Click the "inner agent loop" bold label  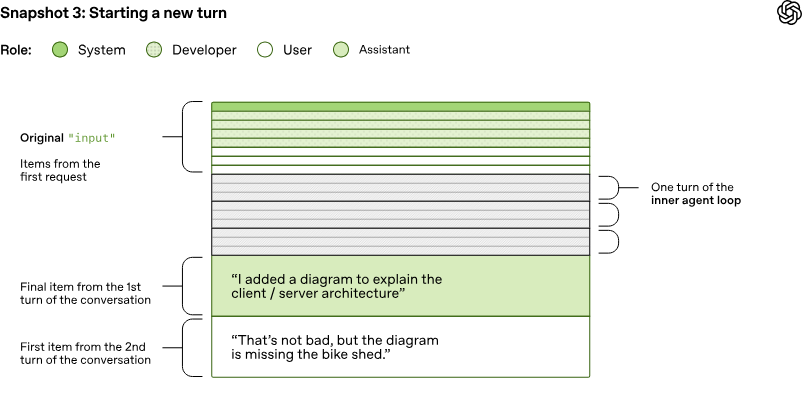pos(695,201)
